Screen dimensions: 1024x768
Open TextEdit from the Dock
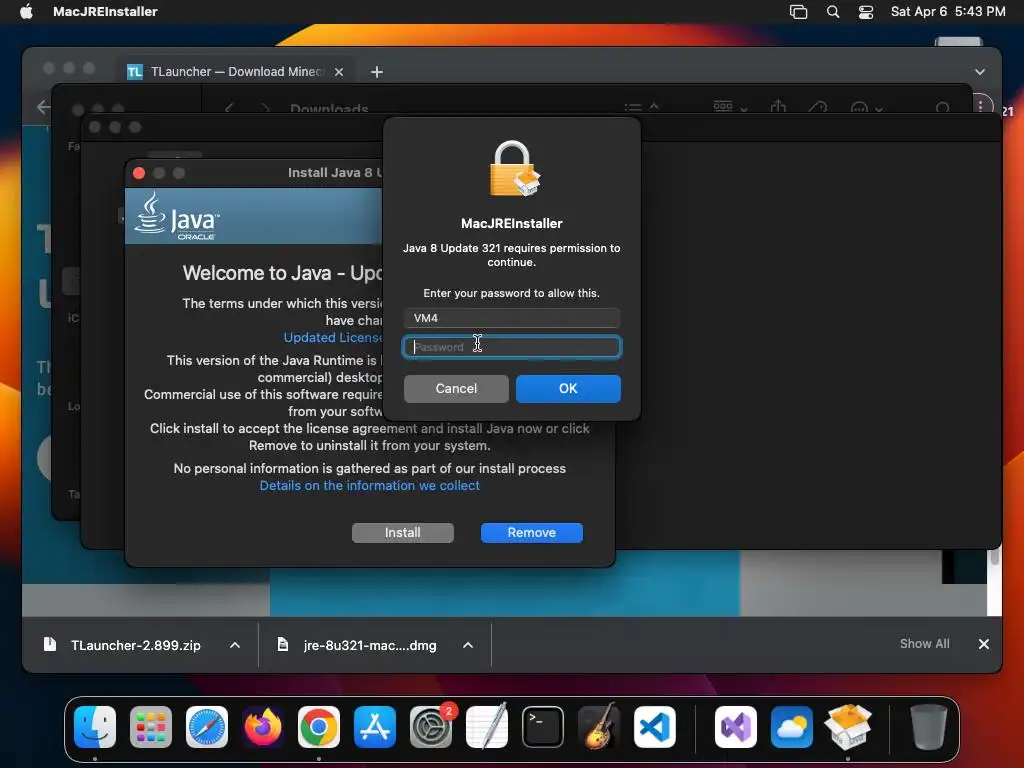pos(487,726)
